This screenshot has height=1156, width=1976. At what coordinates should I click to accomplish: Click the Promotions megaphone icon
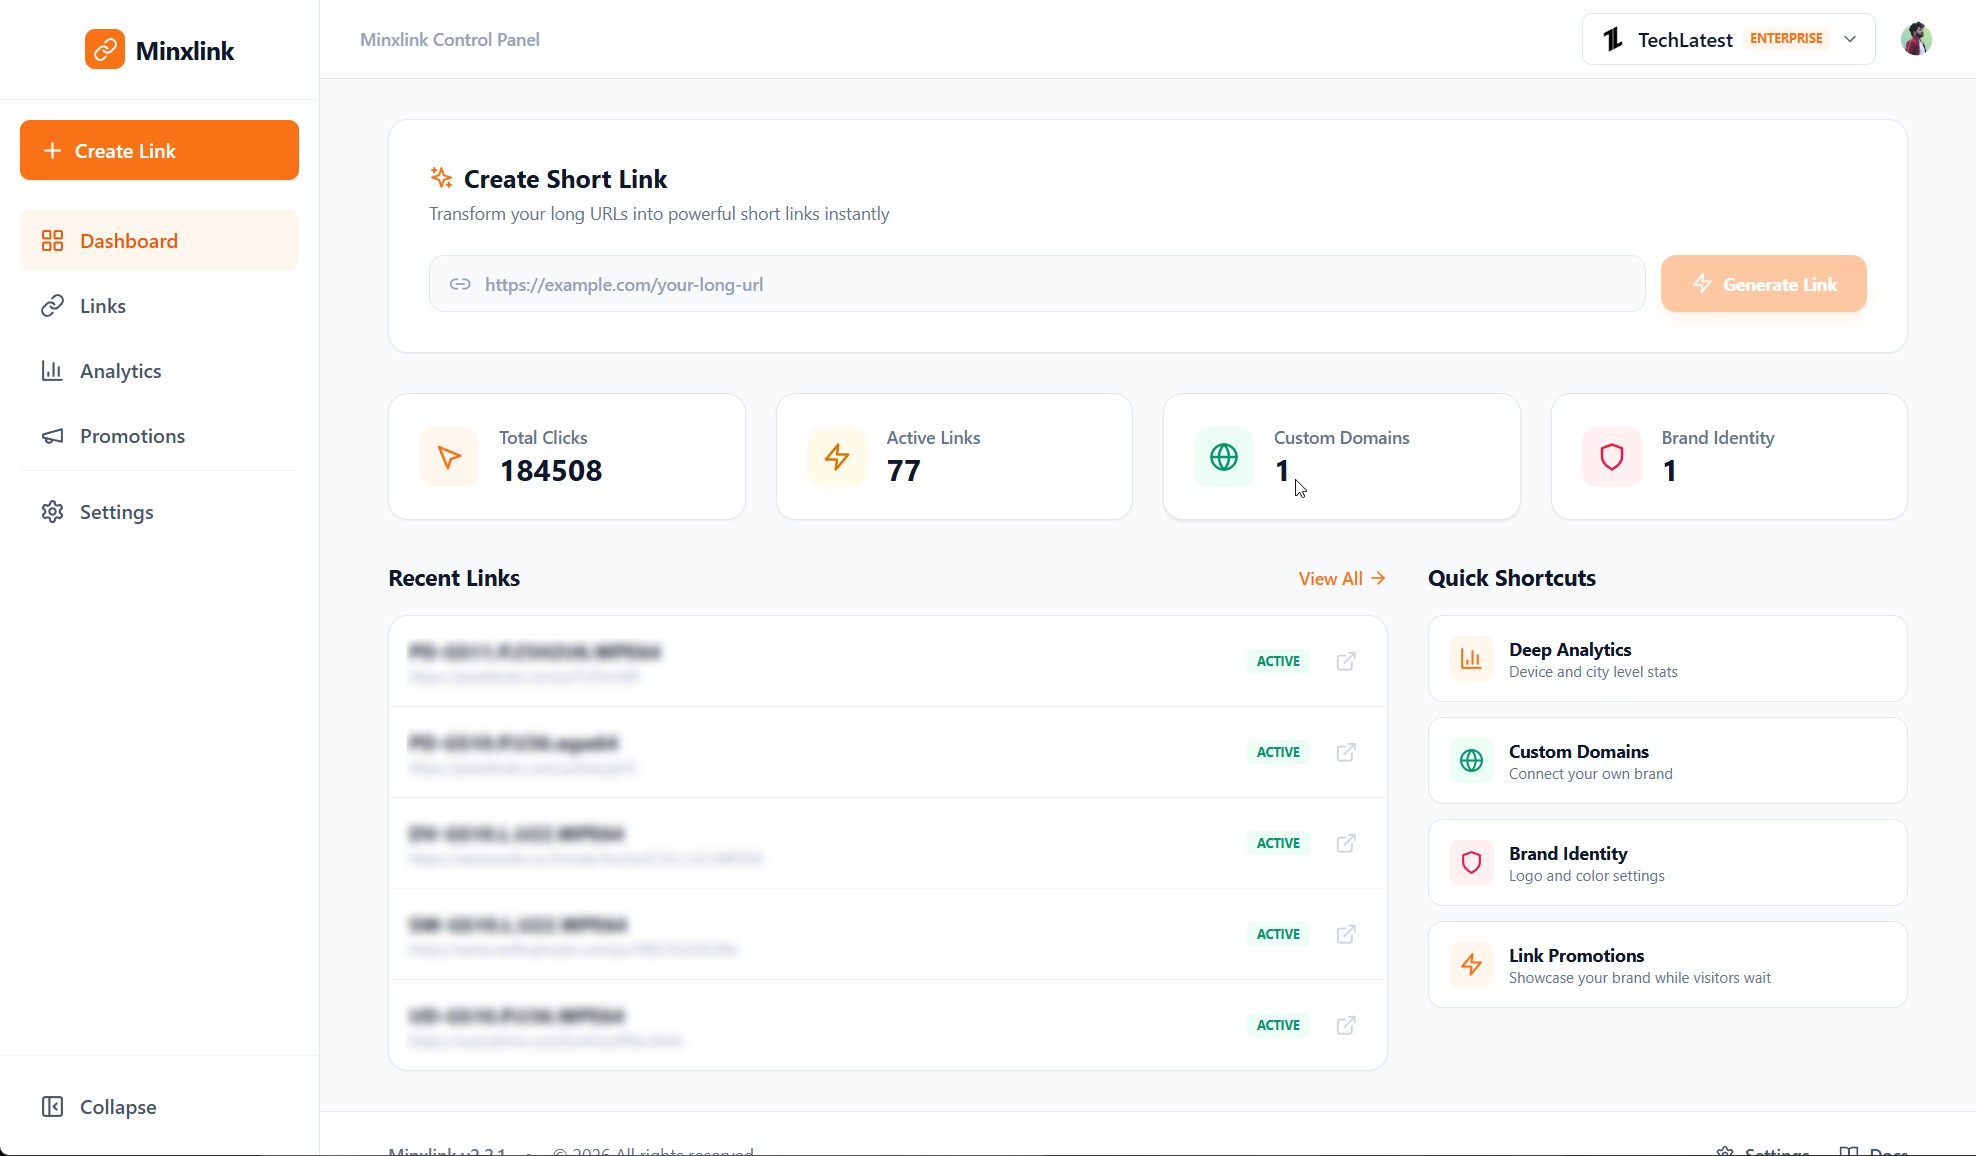(52, 435)
